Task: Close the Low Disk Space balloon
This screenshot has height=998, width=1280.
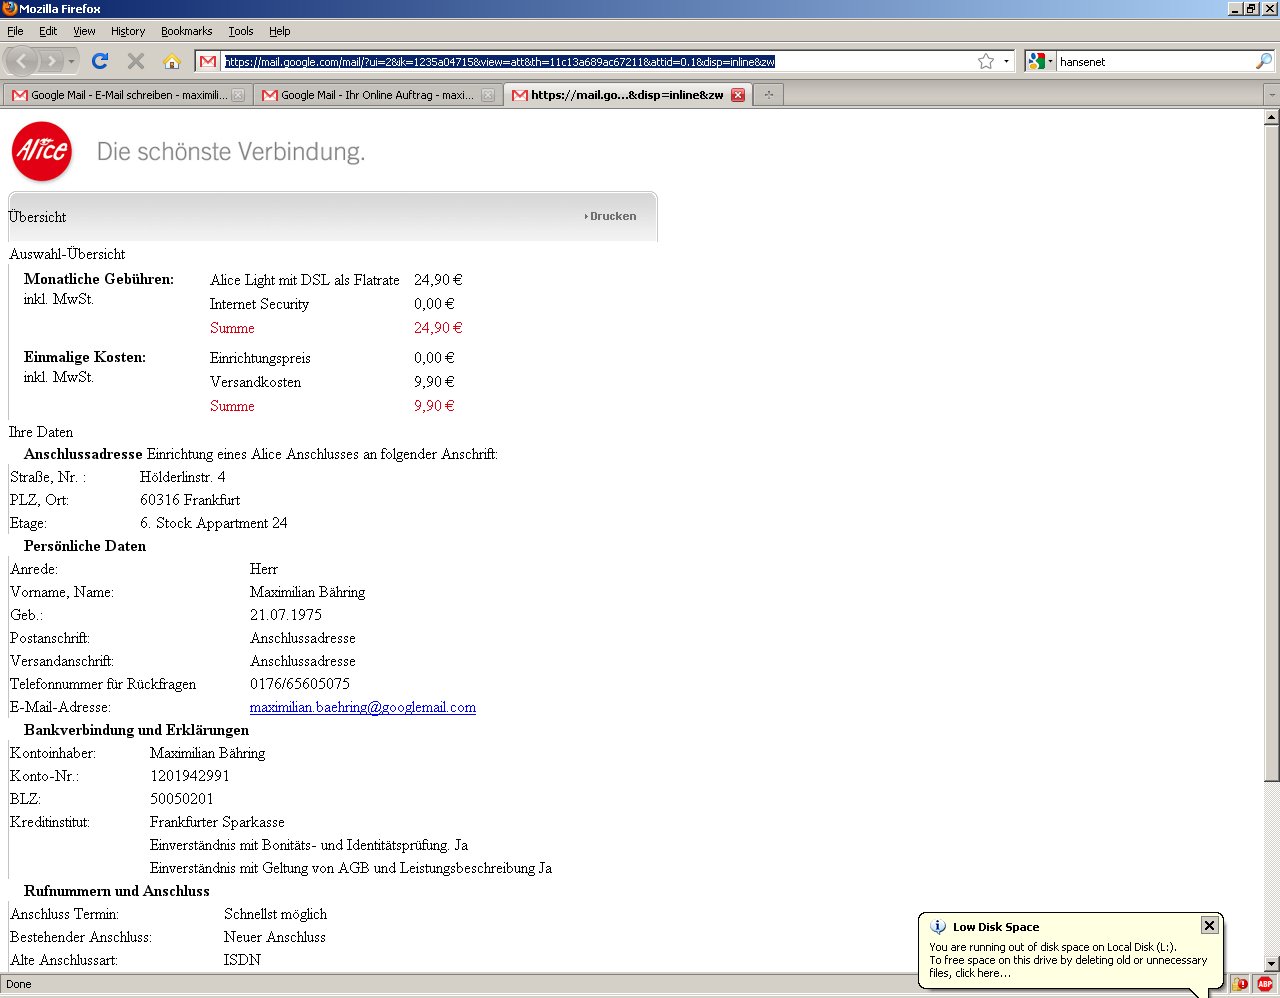Action: pyautogui.click(x=1209, y=925)
